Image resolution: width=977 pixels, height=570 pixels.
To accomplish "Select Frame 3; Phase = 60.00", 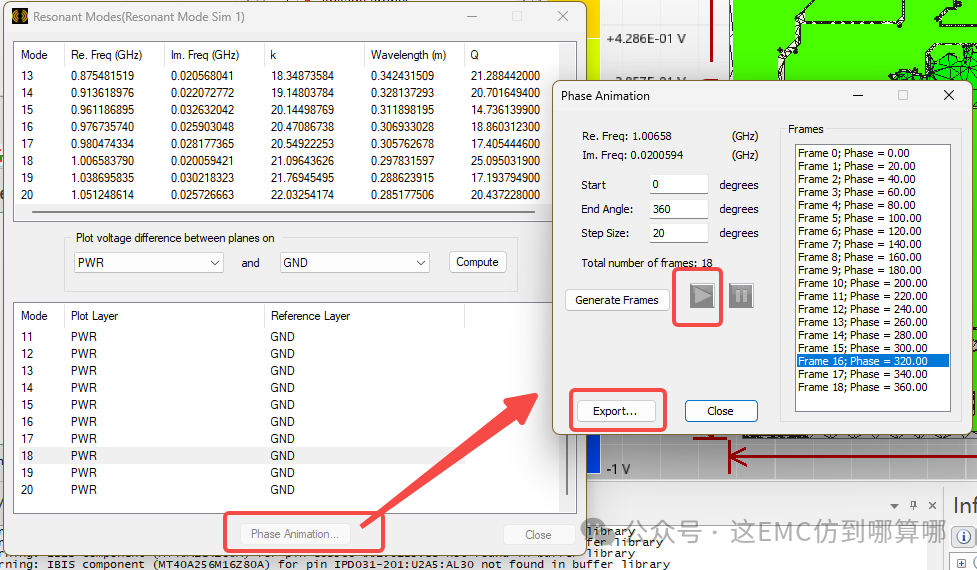I will point(872,192).
